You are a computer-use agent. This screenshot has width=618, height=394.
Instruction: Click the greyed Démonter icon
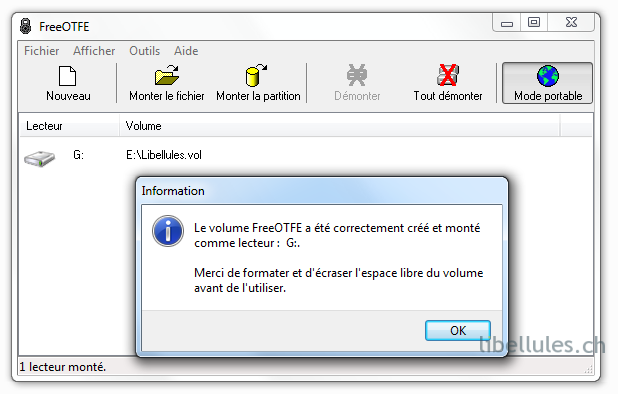point(357,75)
